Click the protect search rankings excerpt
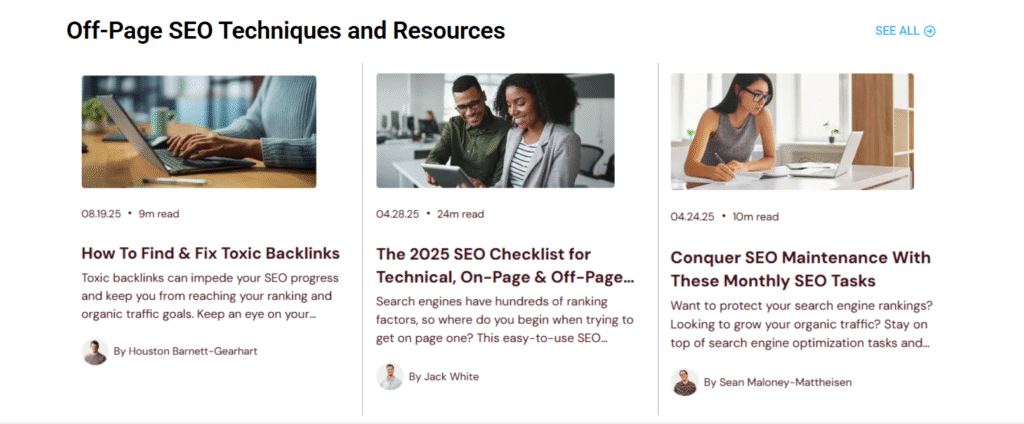This screenshot has height=424, width=1024. (800, 324)
